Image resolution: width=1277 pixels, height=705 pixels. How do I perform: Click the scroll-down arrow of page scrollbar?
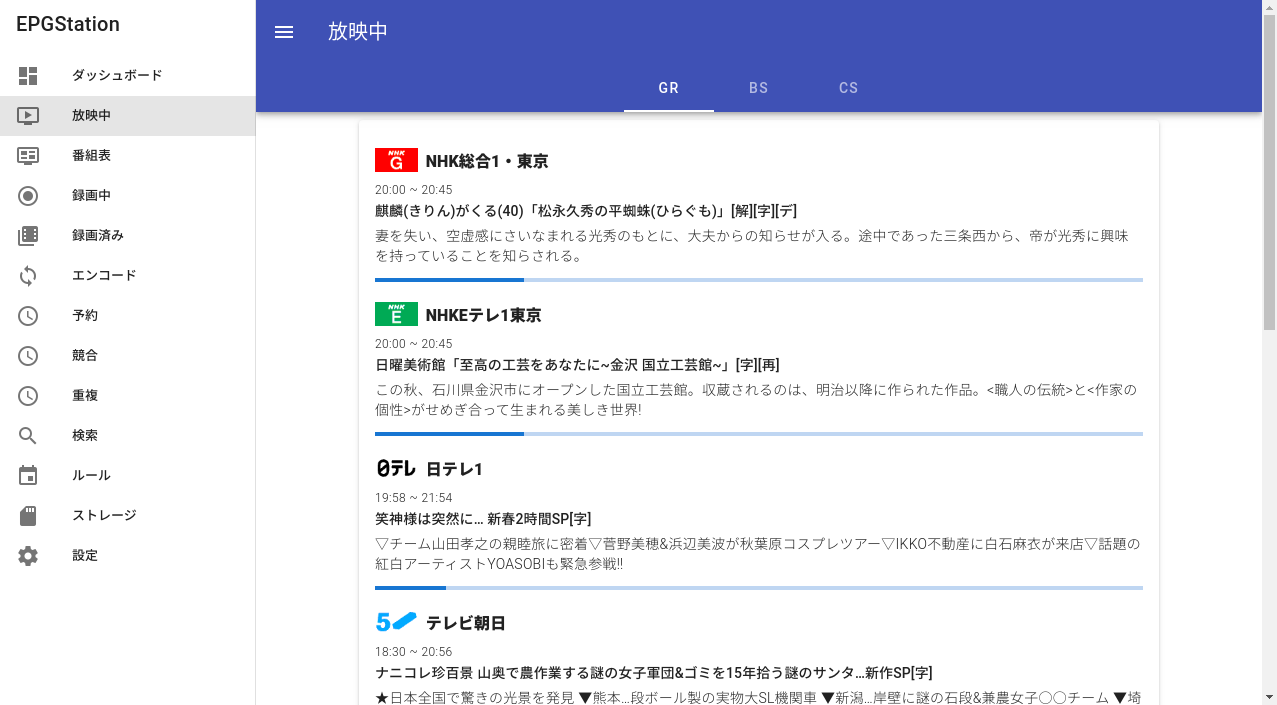tap(1269, 696)
